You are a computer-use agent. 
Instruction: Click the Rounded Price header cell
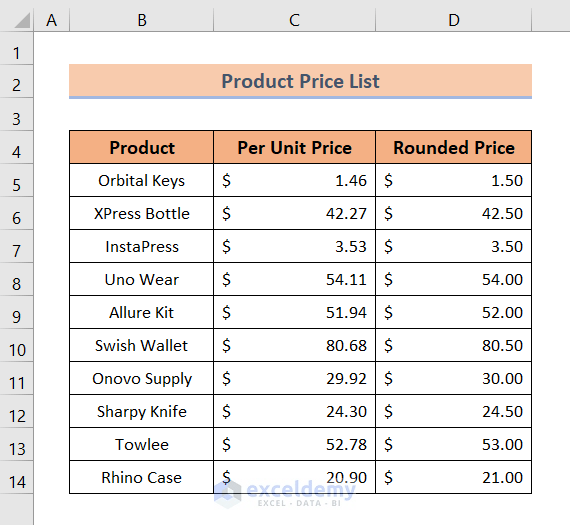453,147
